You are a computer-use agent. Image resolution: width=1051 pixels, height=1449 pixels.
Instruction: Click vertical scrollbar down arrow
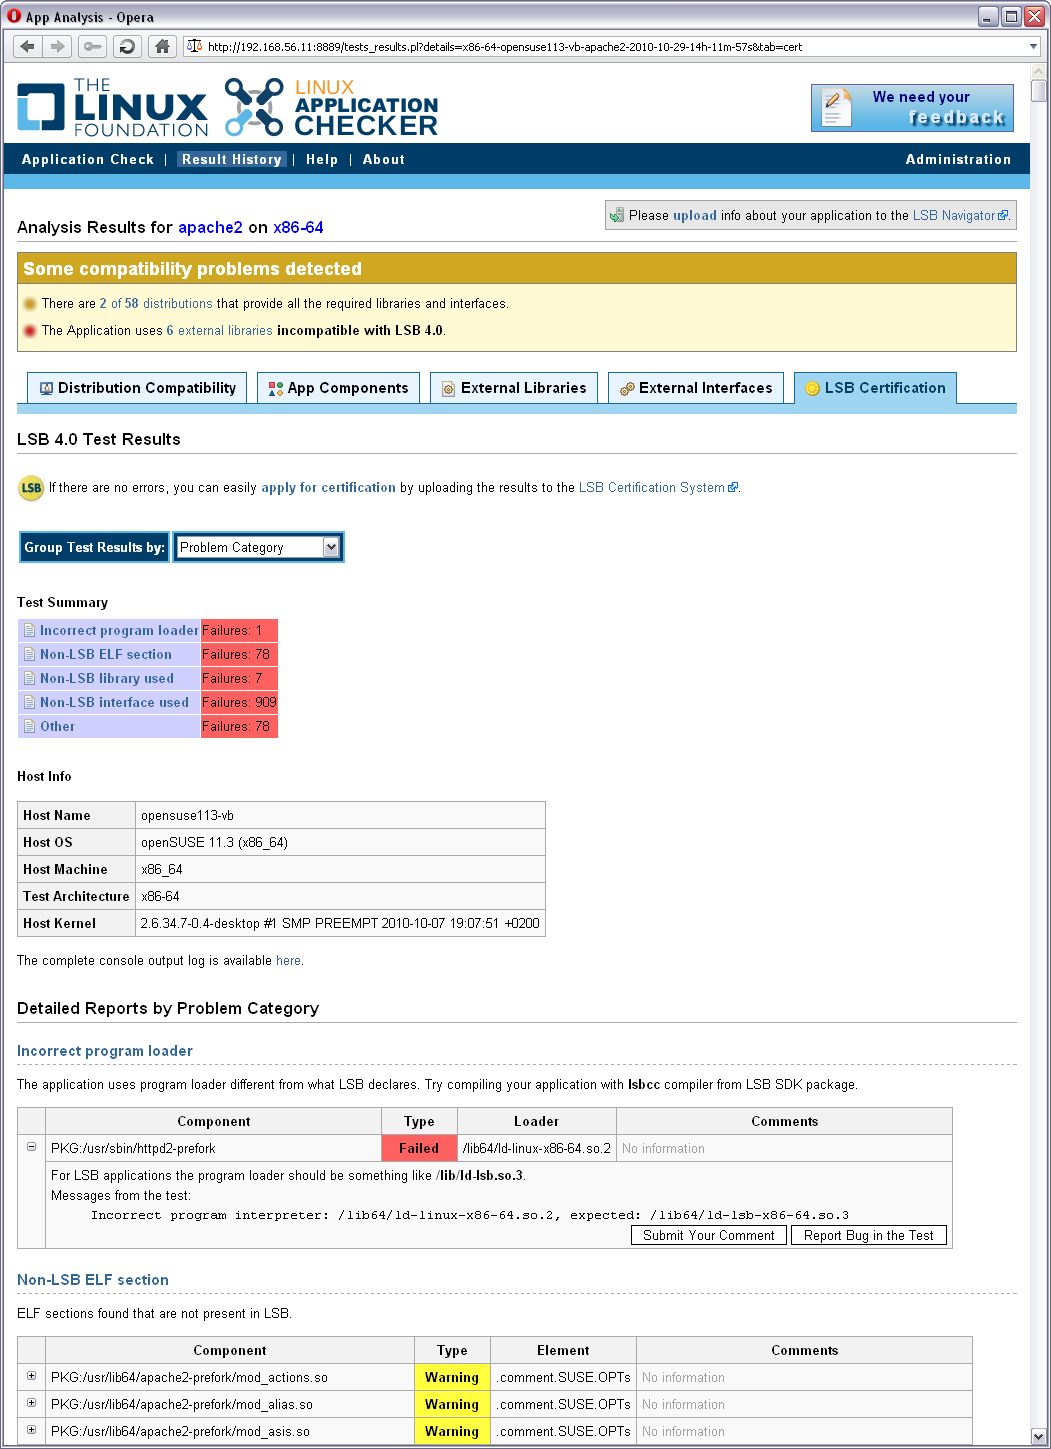(1039, 1437)
